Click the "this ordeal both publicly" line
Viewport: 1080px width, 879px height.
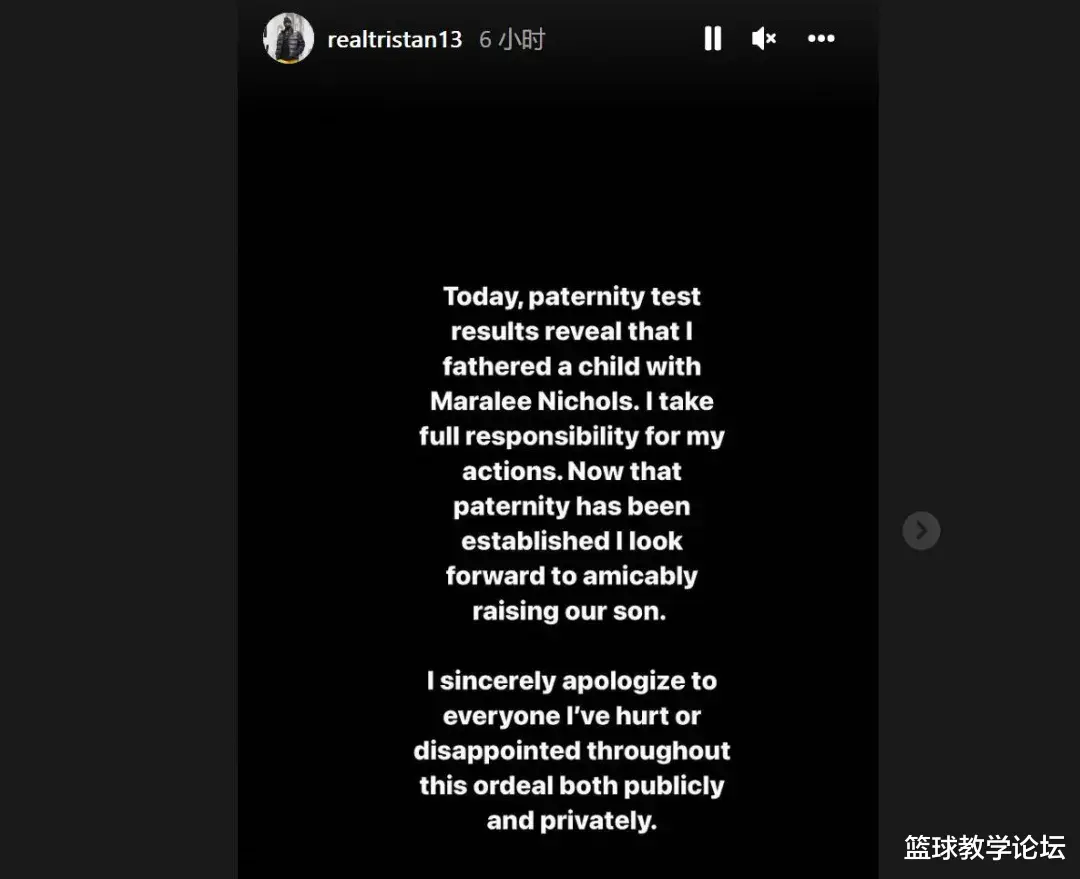(572, 787)
